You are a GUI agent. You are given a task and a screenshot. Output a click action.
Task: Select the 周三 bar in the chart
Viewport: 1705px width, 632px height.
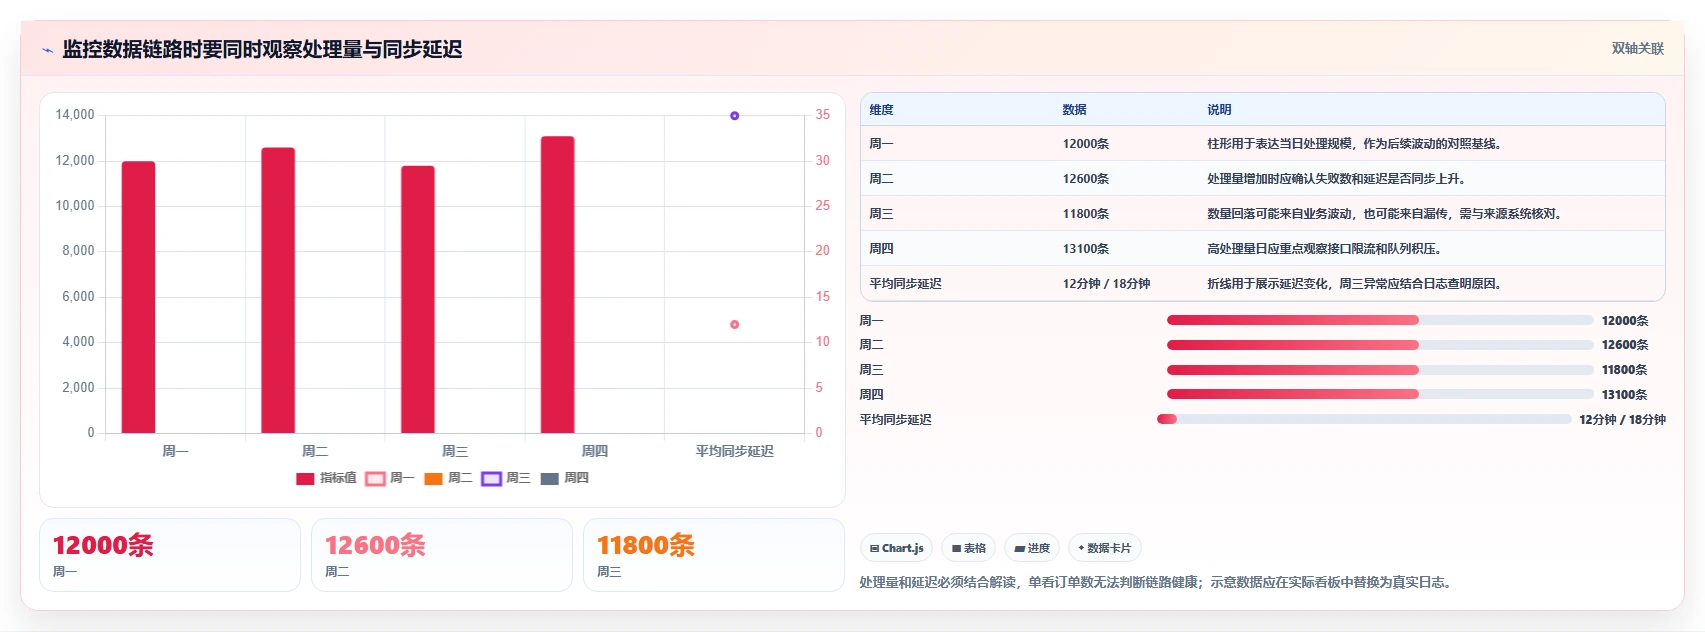[418, 299]
